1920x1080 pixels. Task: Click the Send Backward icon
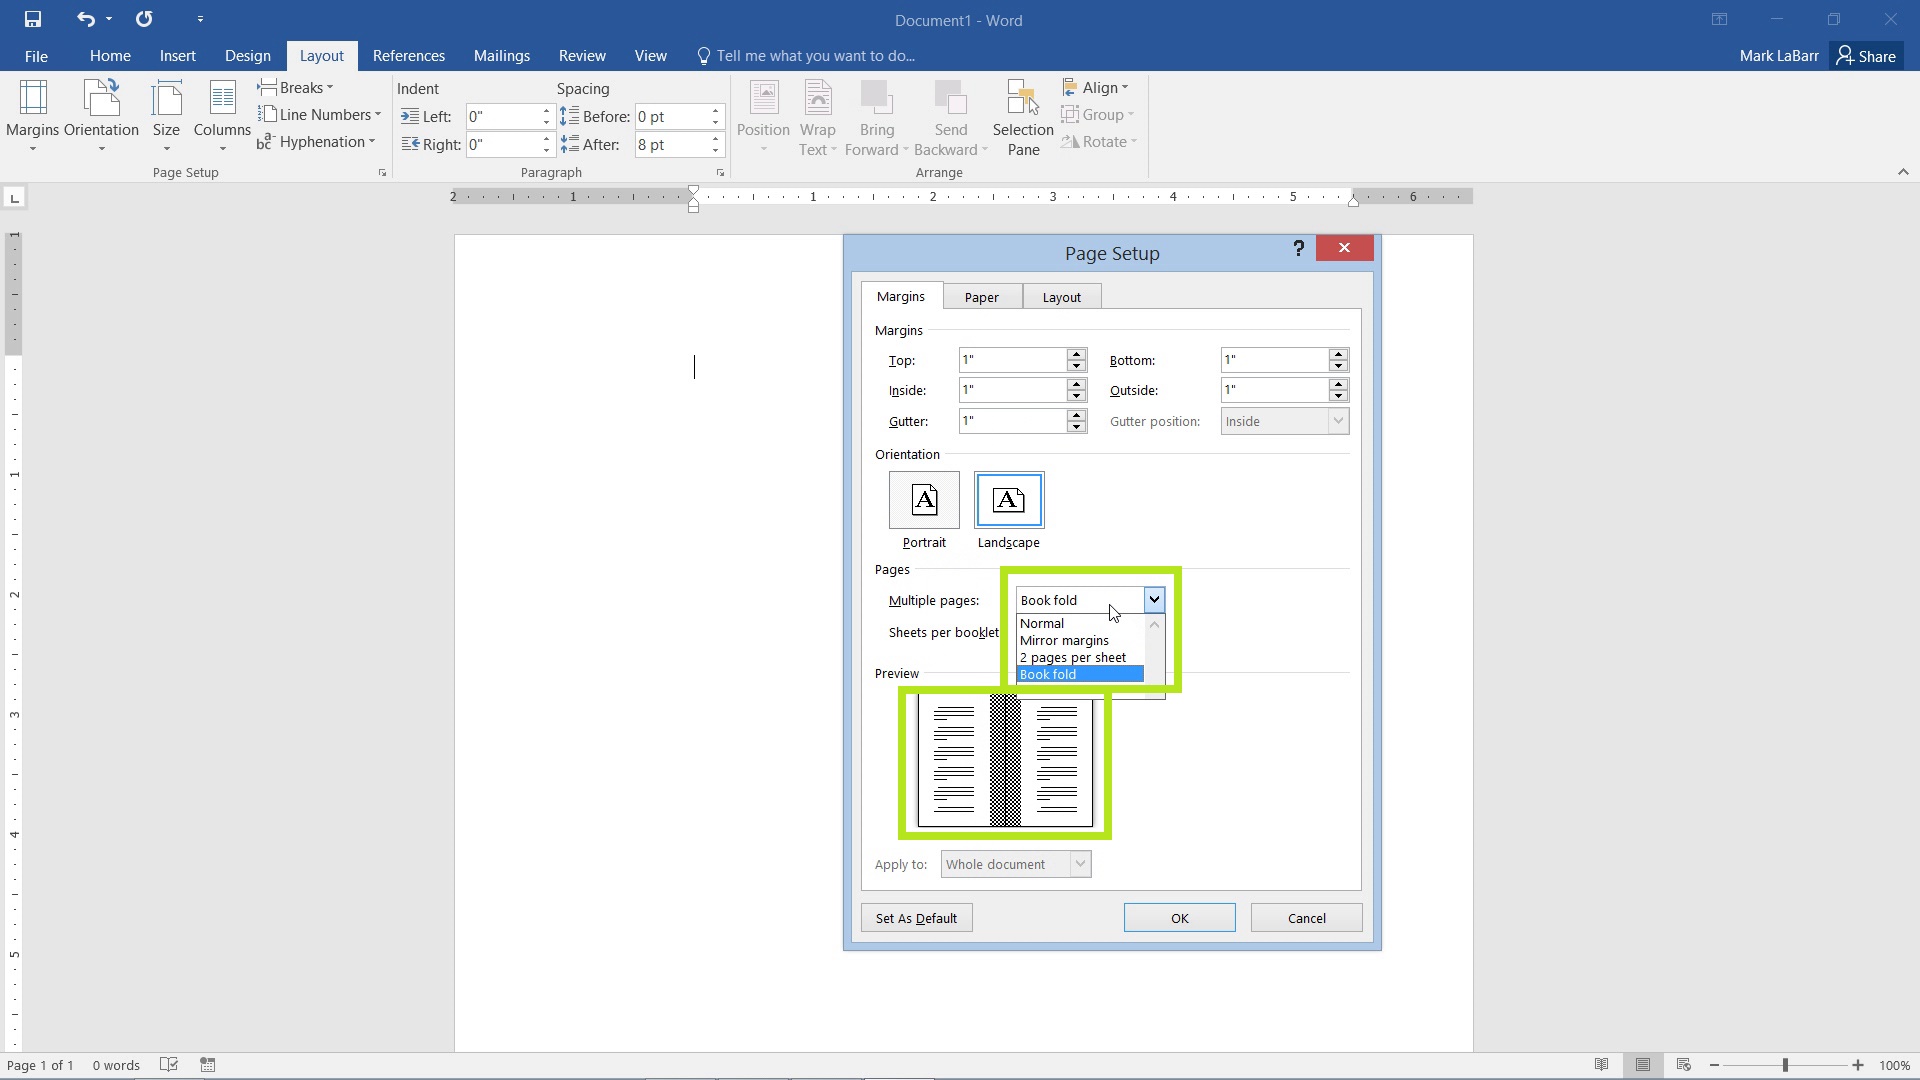point(950,115)
